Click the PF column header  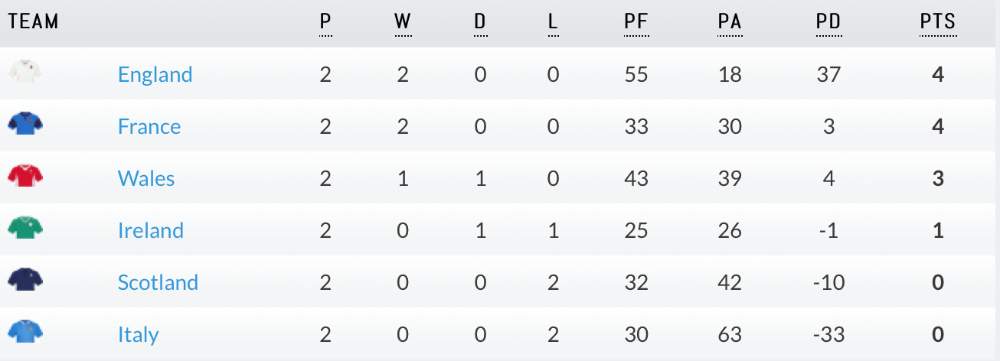coord(636,22)
